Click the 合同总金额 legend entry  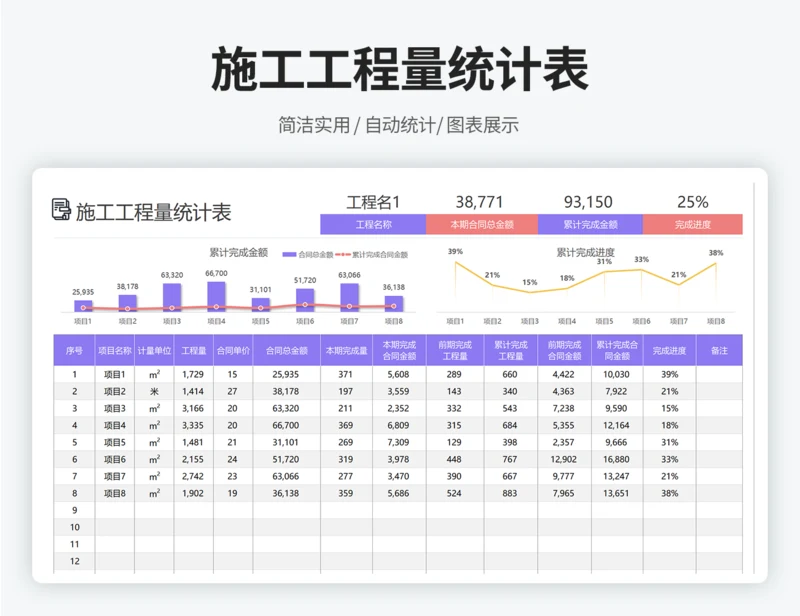pyautogui.click(x=308, y=255)
